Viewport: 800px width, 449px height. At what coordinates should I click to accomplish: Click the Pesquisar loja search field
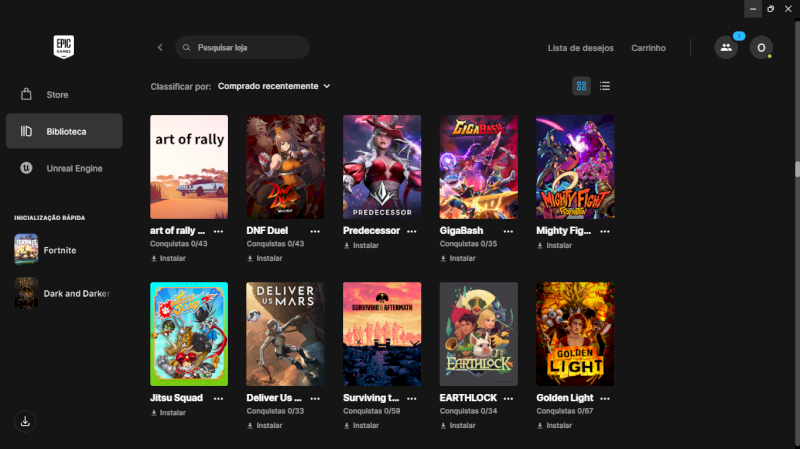242,47
